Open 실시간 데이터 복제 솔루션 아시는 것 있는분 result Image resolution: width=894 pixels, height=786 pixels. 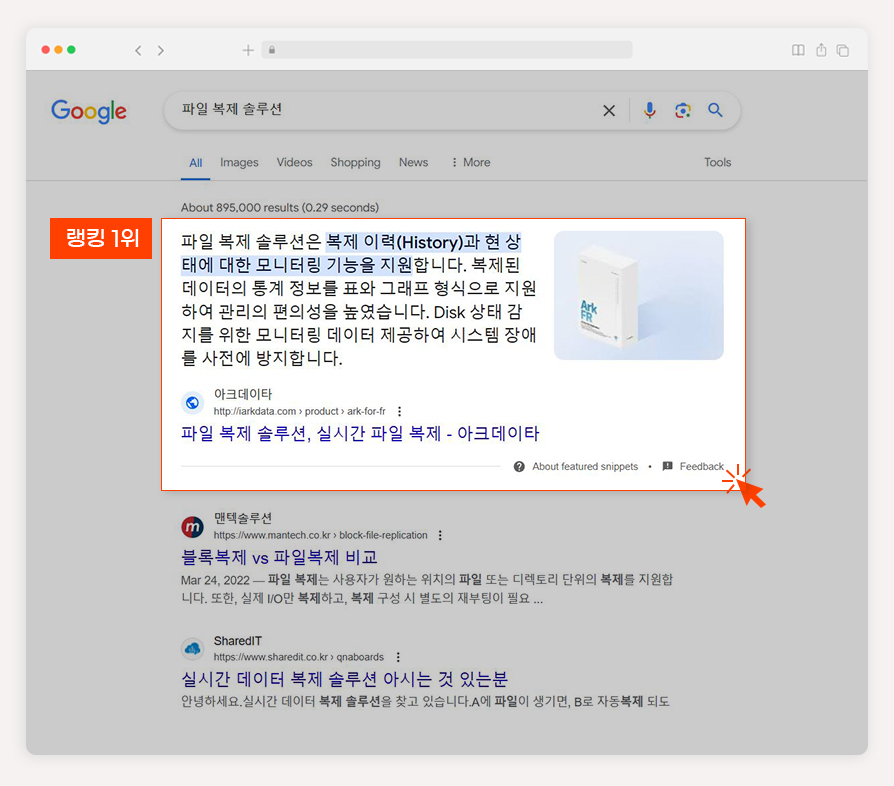[x=344, y=679]
